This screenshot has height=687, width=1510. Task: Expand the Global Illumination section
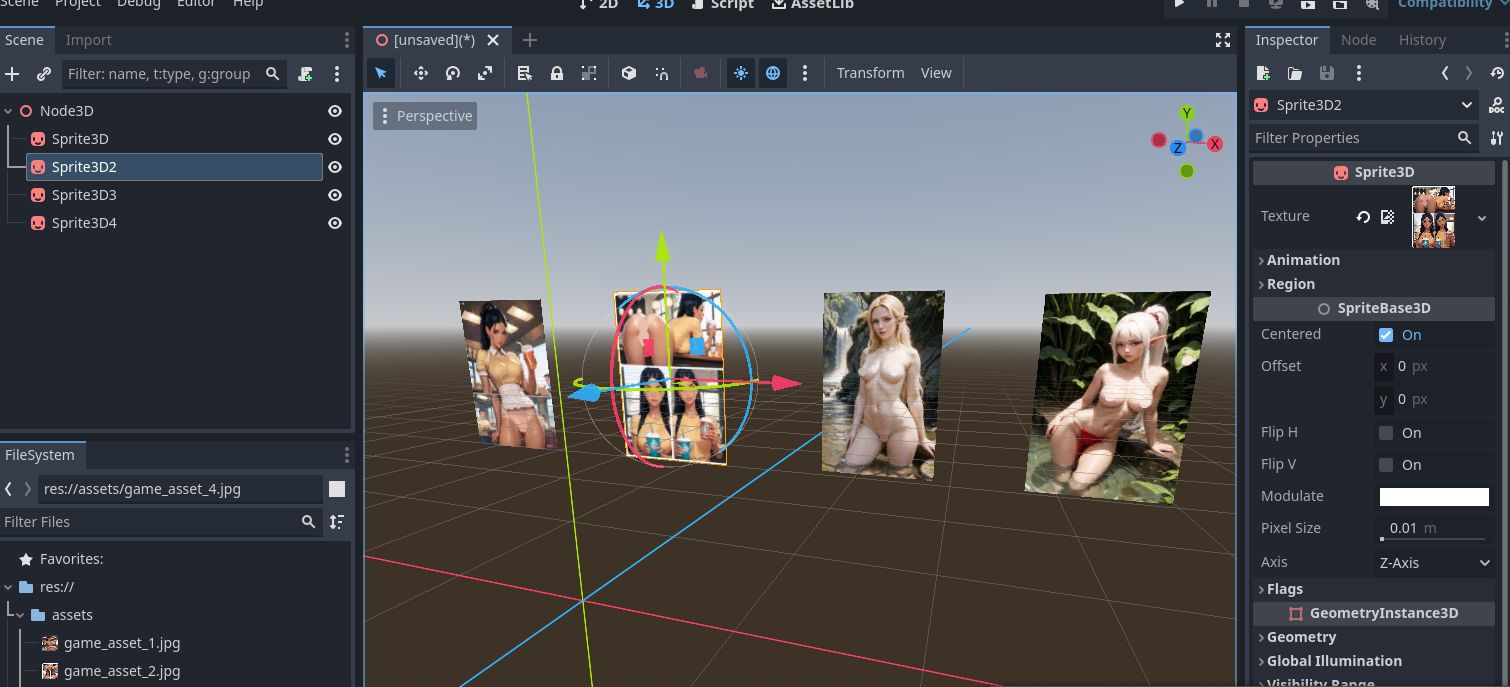pyautogui.click(x=1334, y=661)
